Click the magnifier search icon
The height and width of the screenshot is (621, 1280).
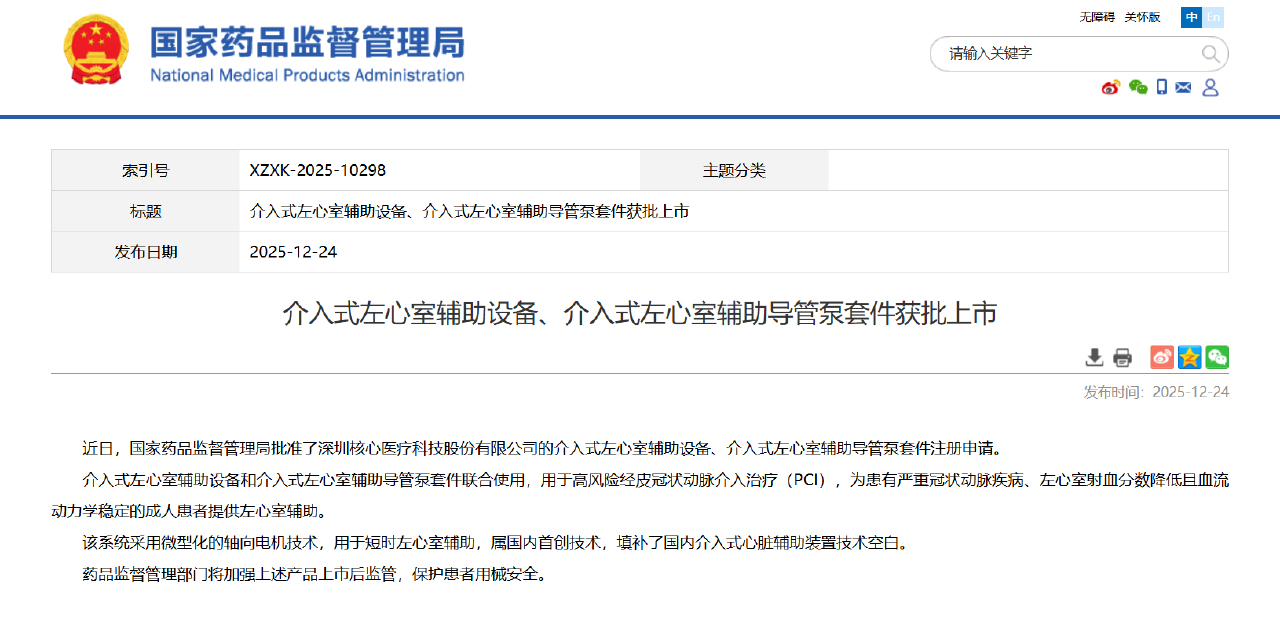click(1210, 54)
